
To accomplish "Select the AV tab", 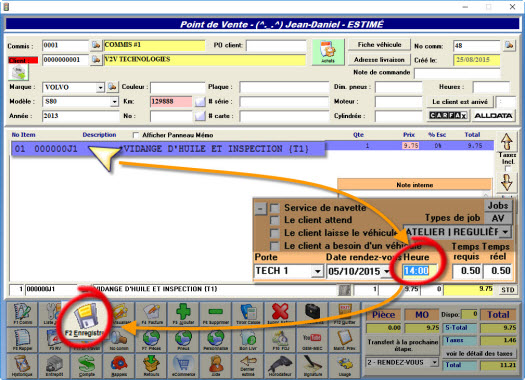I will click(498, 218).
